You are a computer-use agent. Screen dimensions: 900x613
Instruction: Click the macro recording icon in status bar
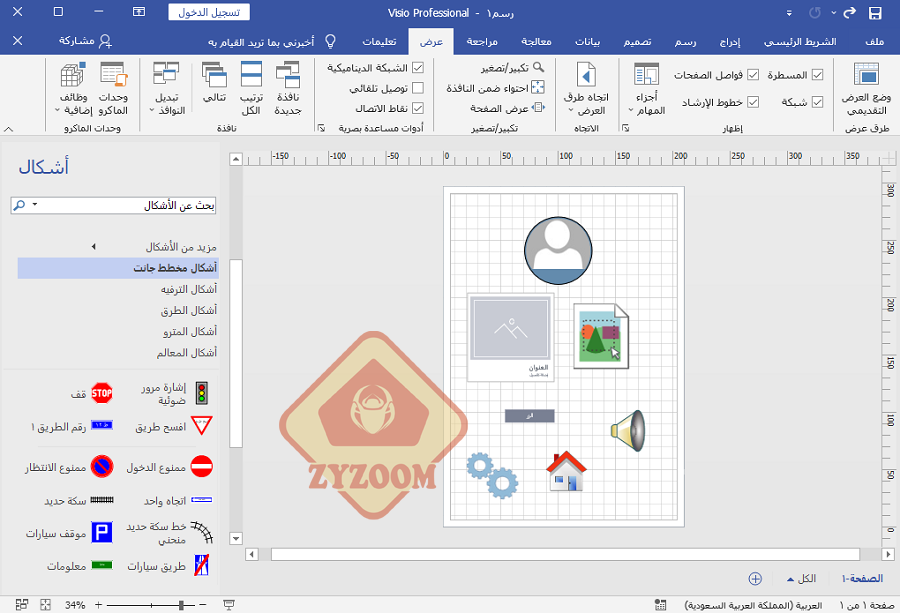point(661,604)
